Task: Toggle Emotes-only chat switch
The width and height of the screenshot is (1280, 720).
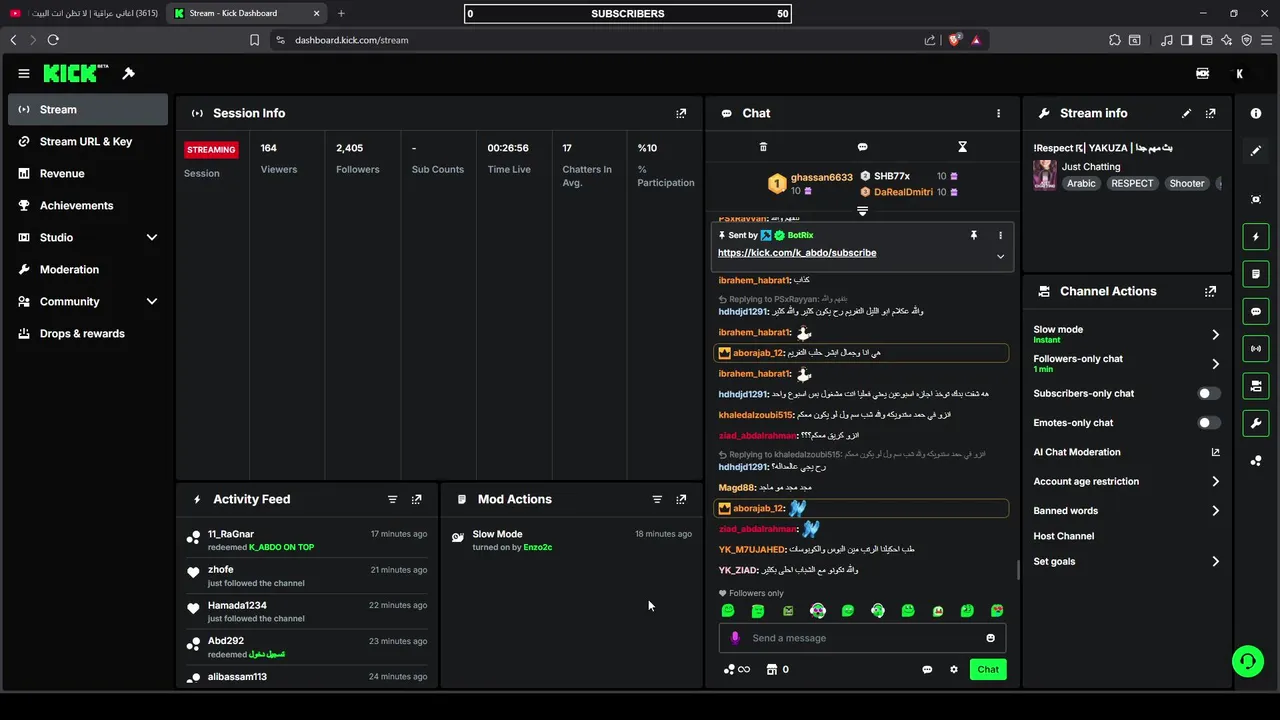Action: click(x=1210, y=422)
